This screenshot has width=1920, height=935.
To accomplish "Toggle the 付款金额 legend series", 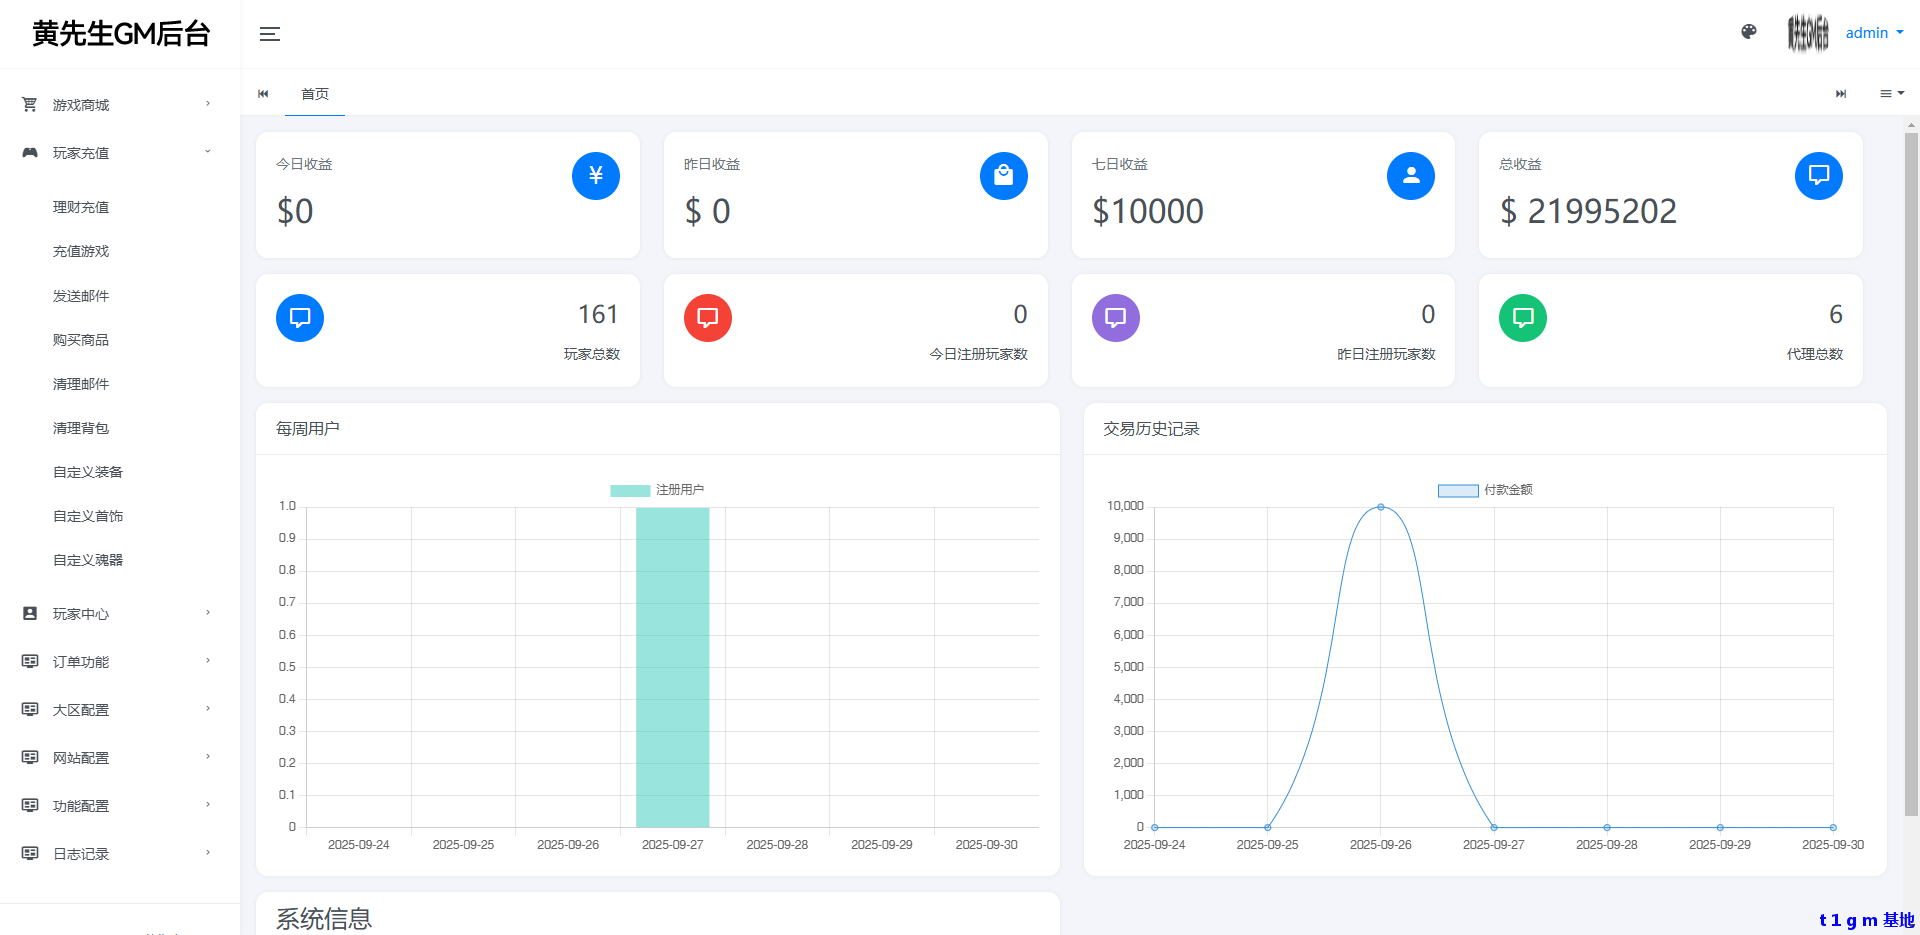I will point(1485,490).
